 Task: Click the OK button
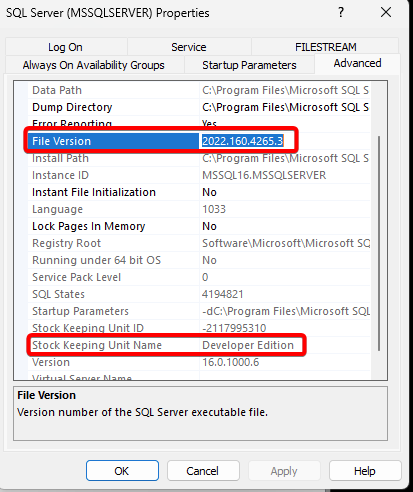pyautogui.click(x=122, y=471)
